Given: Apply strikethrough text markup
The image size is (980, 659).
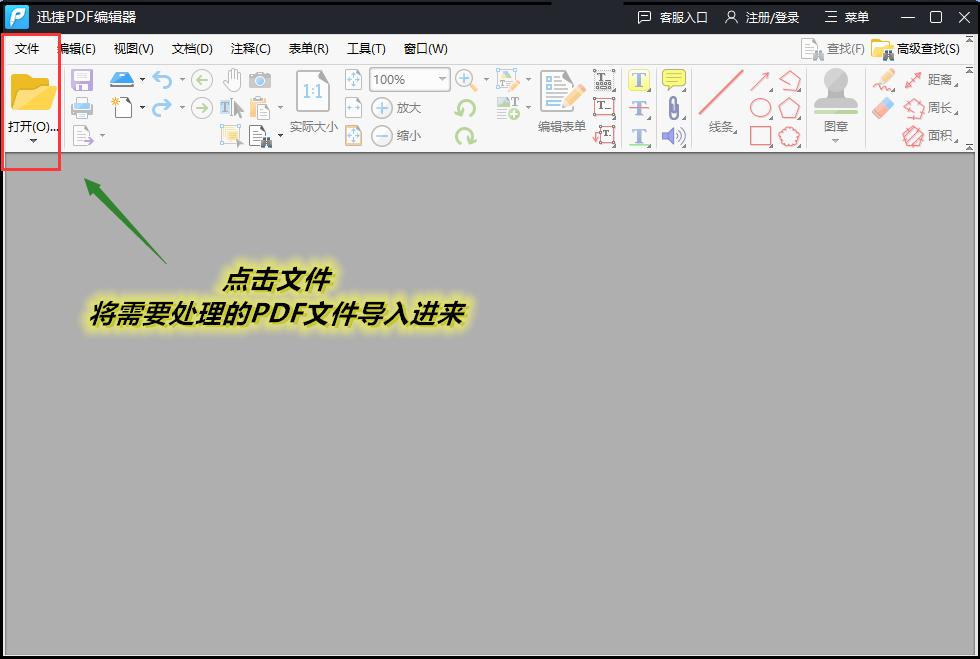Looking at the screenshot, I should (x=638, y=108).
